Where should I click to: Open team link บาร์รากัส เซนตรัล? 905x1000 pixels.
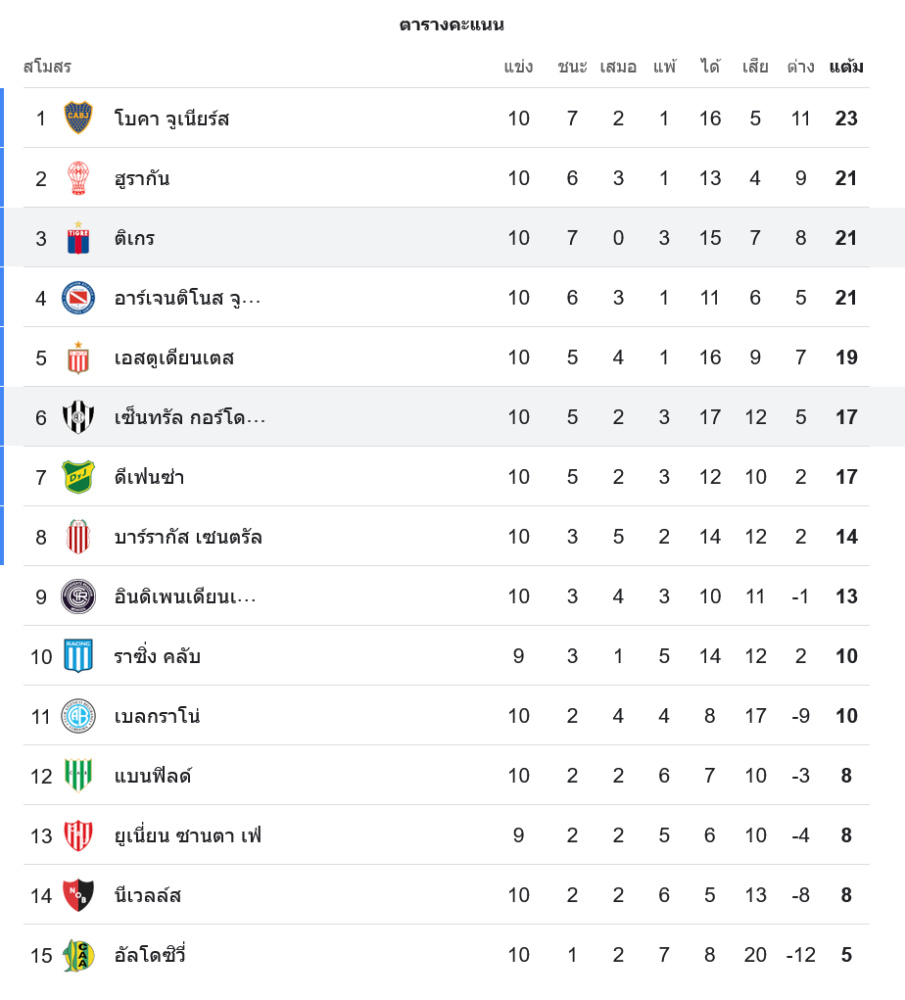[x=188, y=537]
